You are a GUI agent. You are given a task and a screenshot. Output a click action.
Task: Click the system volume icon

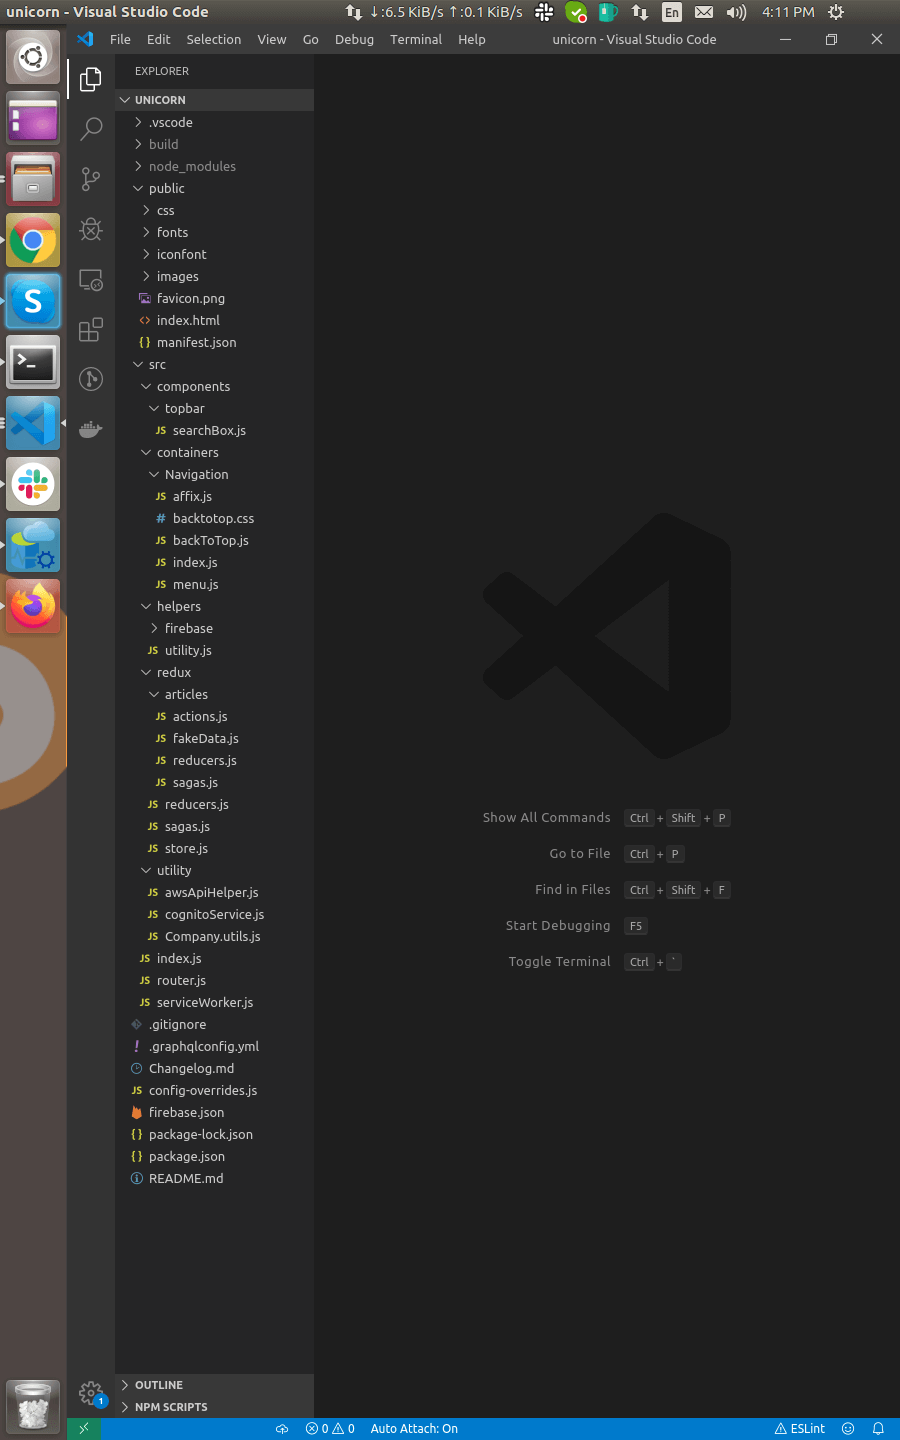(736, 12)
